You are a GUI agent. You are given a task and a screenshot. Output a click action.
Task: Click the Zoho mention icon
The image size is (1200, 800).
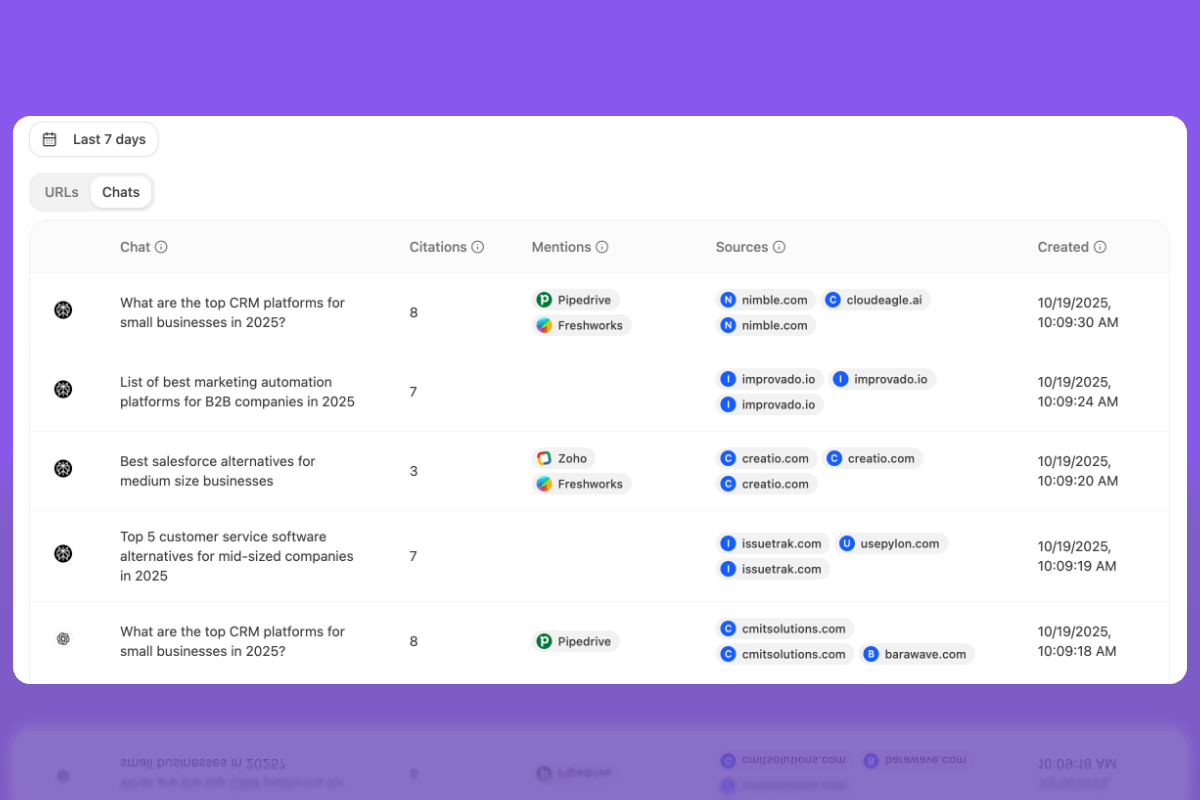[x=543, y=457]
